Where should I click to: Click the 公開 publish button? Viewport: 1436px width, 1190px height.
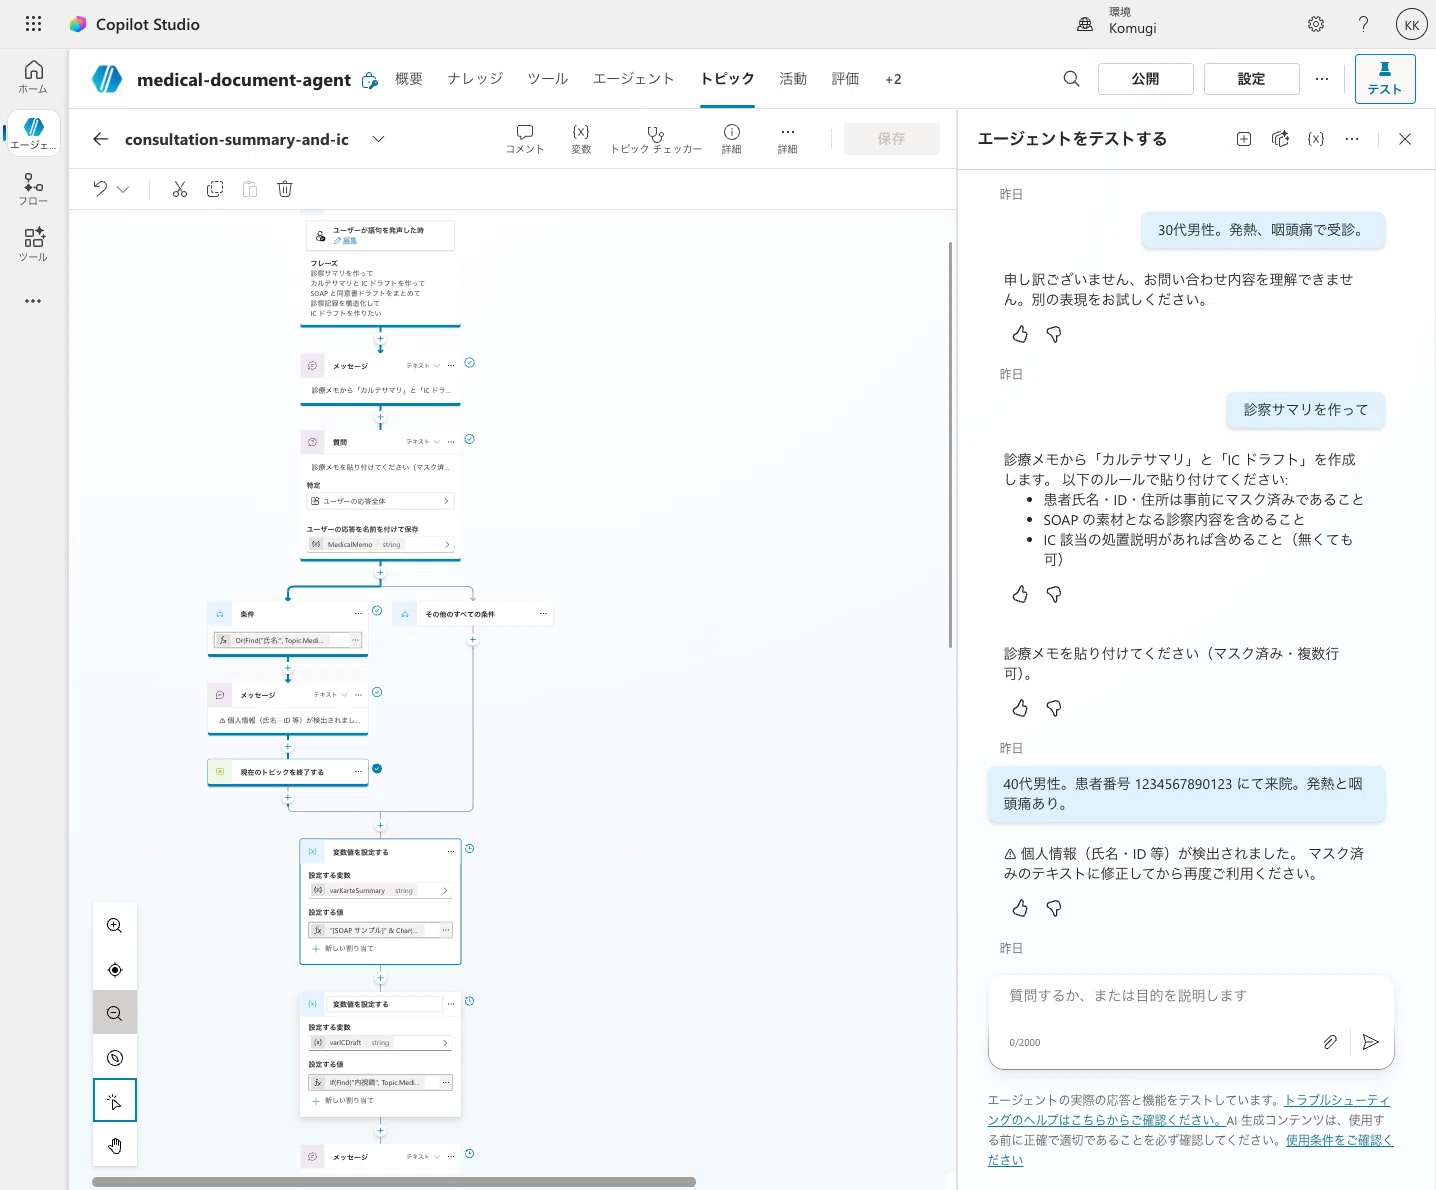(1146, 79)
